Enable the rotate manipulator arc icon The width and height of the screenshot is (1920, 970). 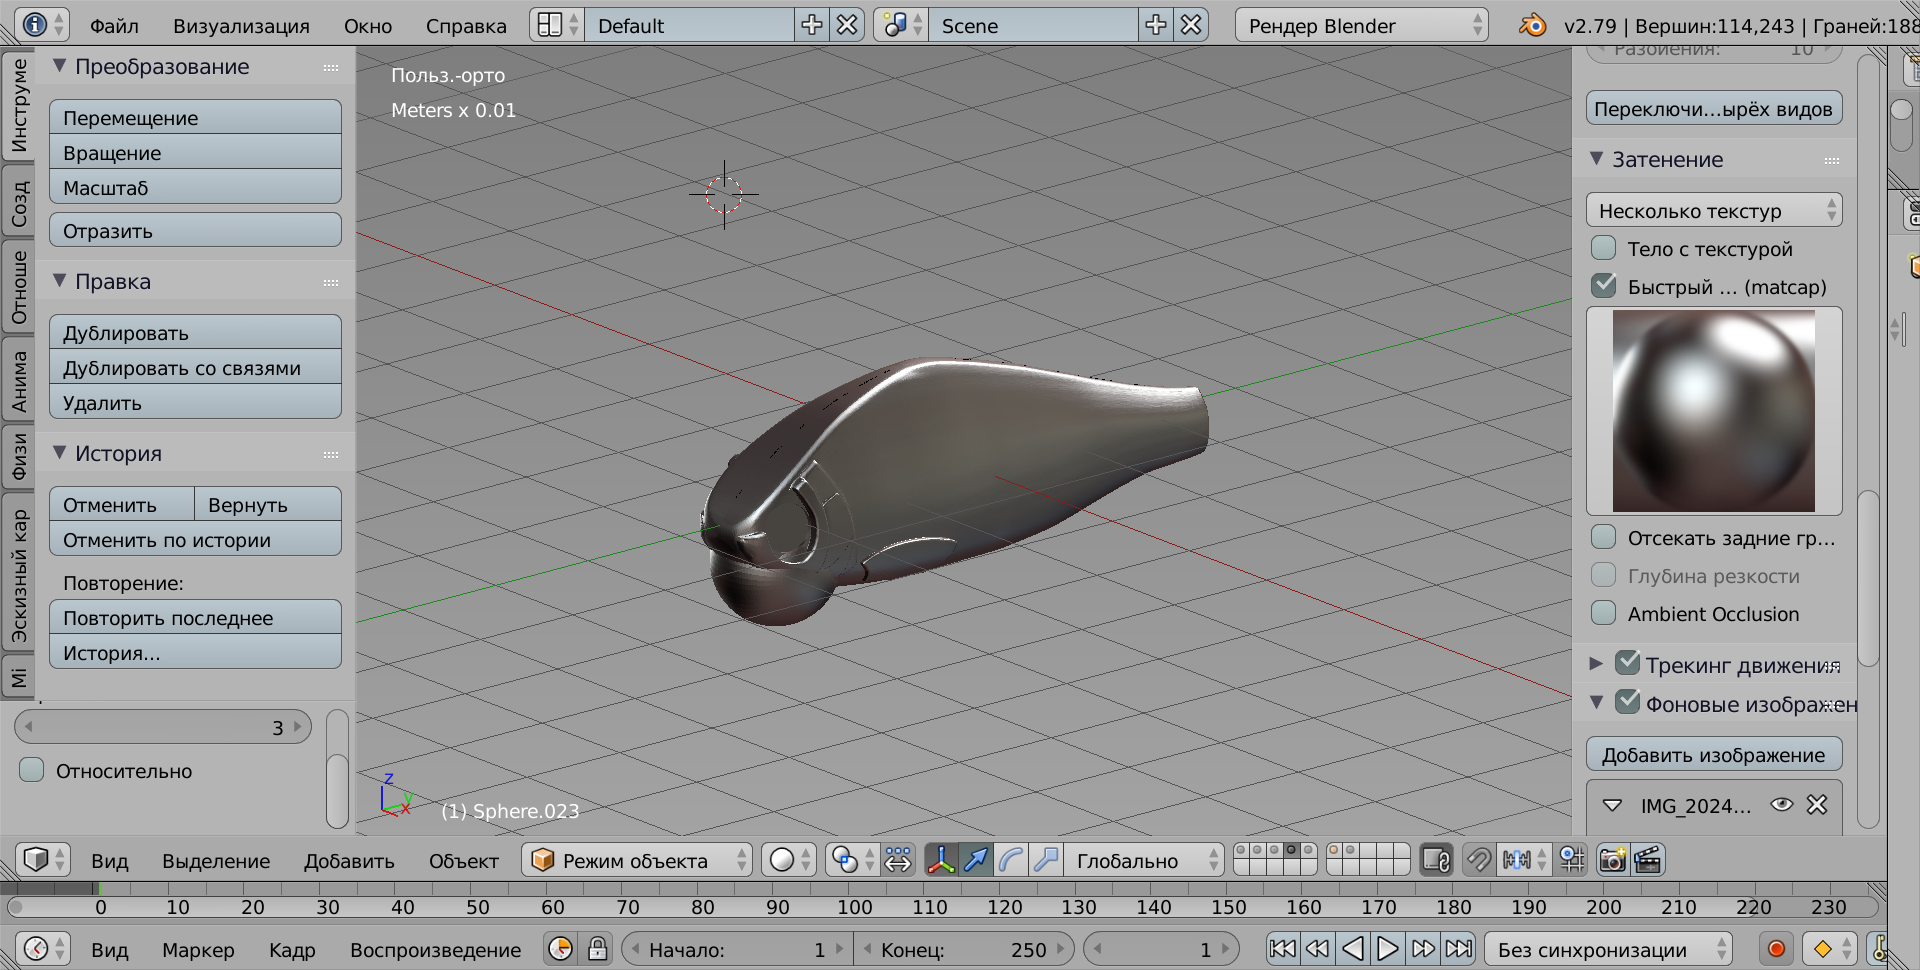[x=1011, y=860]
